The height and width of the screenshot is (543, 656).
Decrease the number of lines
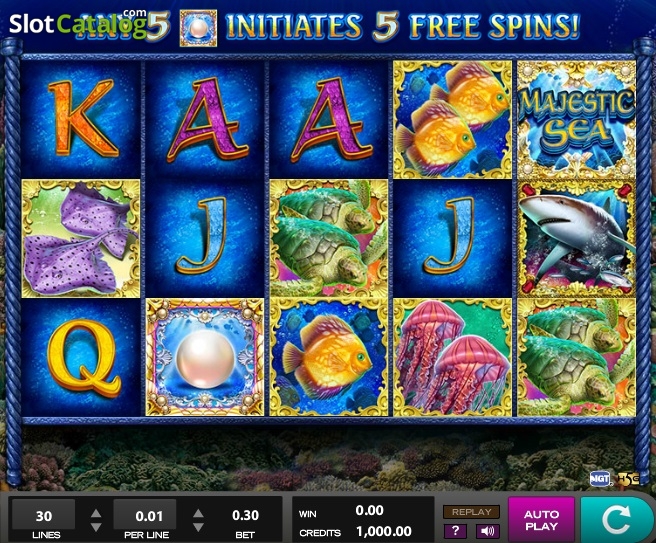tap(96, 527)
